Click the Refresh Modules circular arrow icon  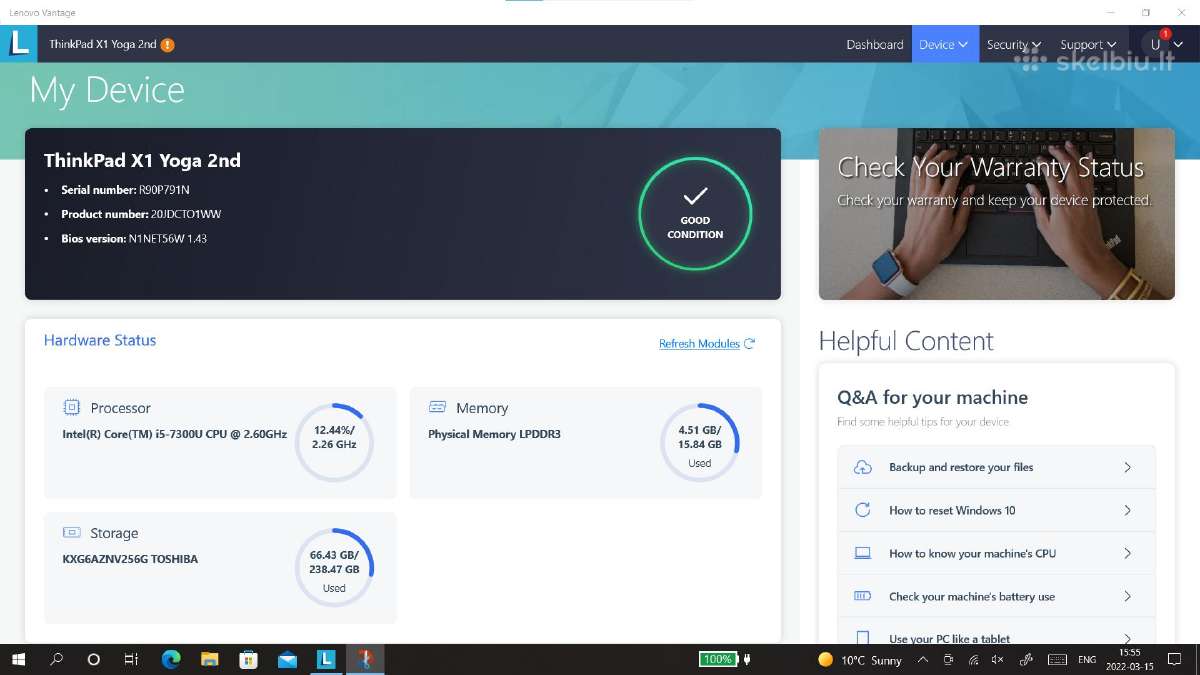(750, 343)
